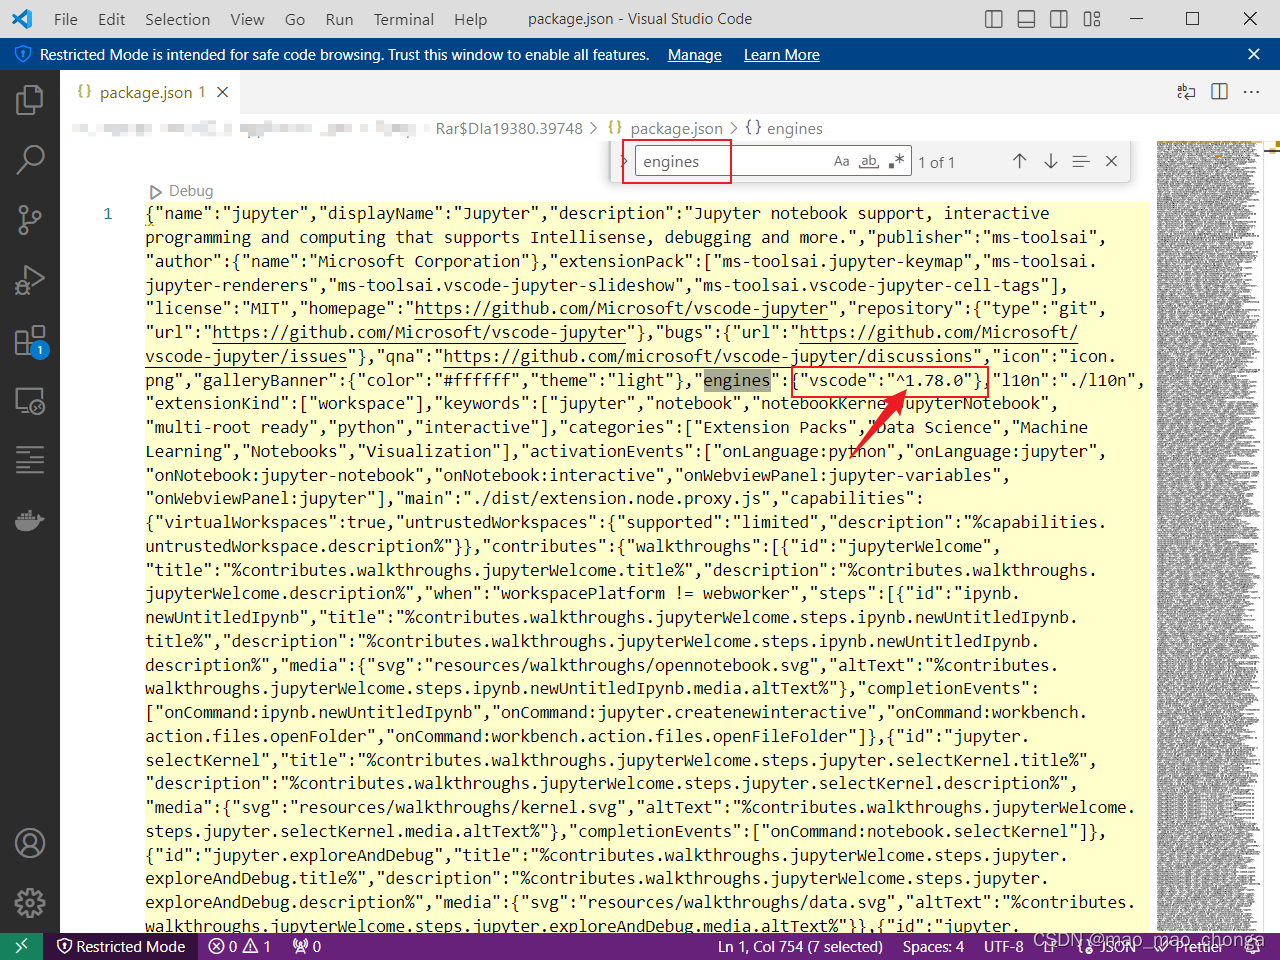Change encoding via UTF-8 status item

(1004, 946)
